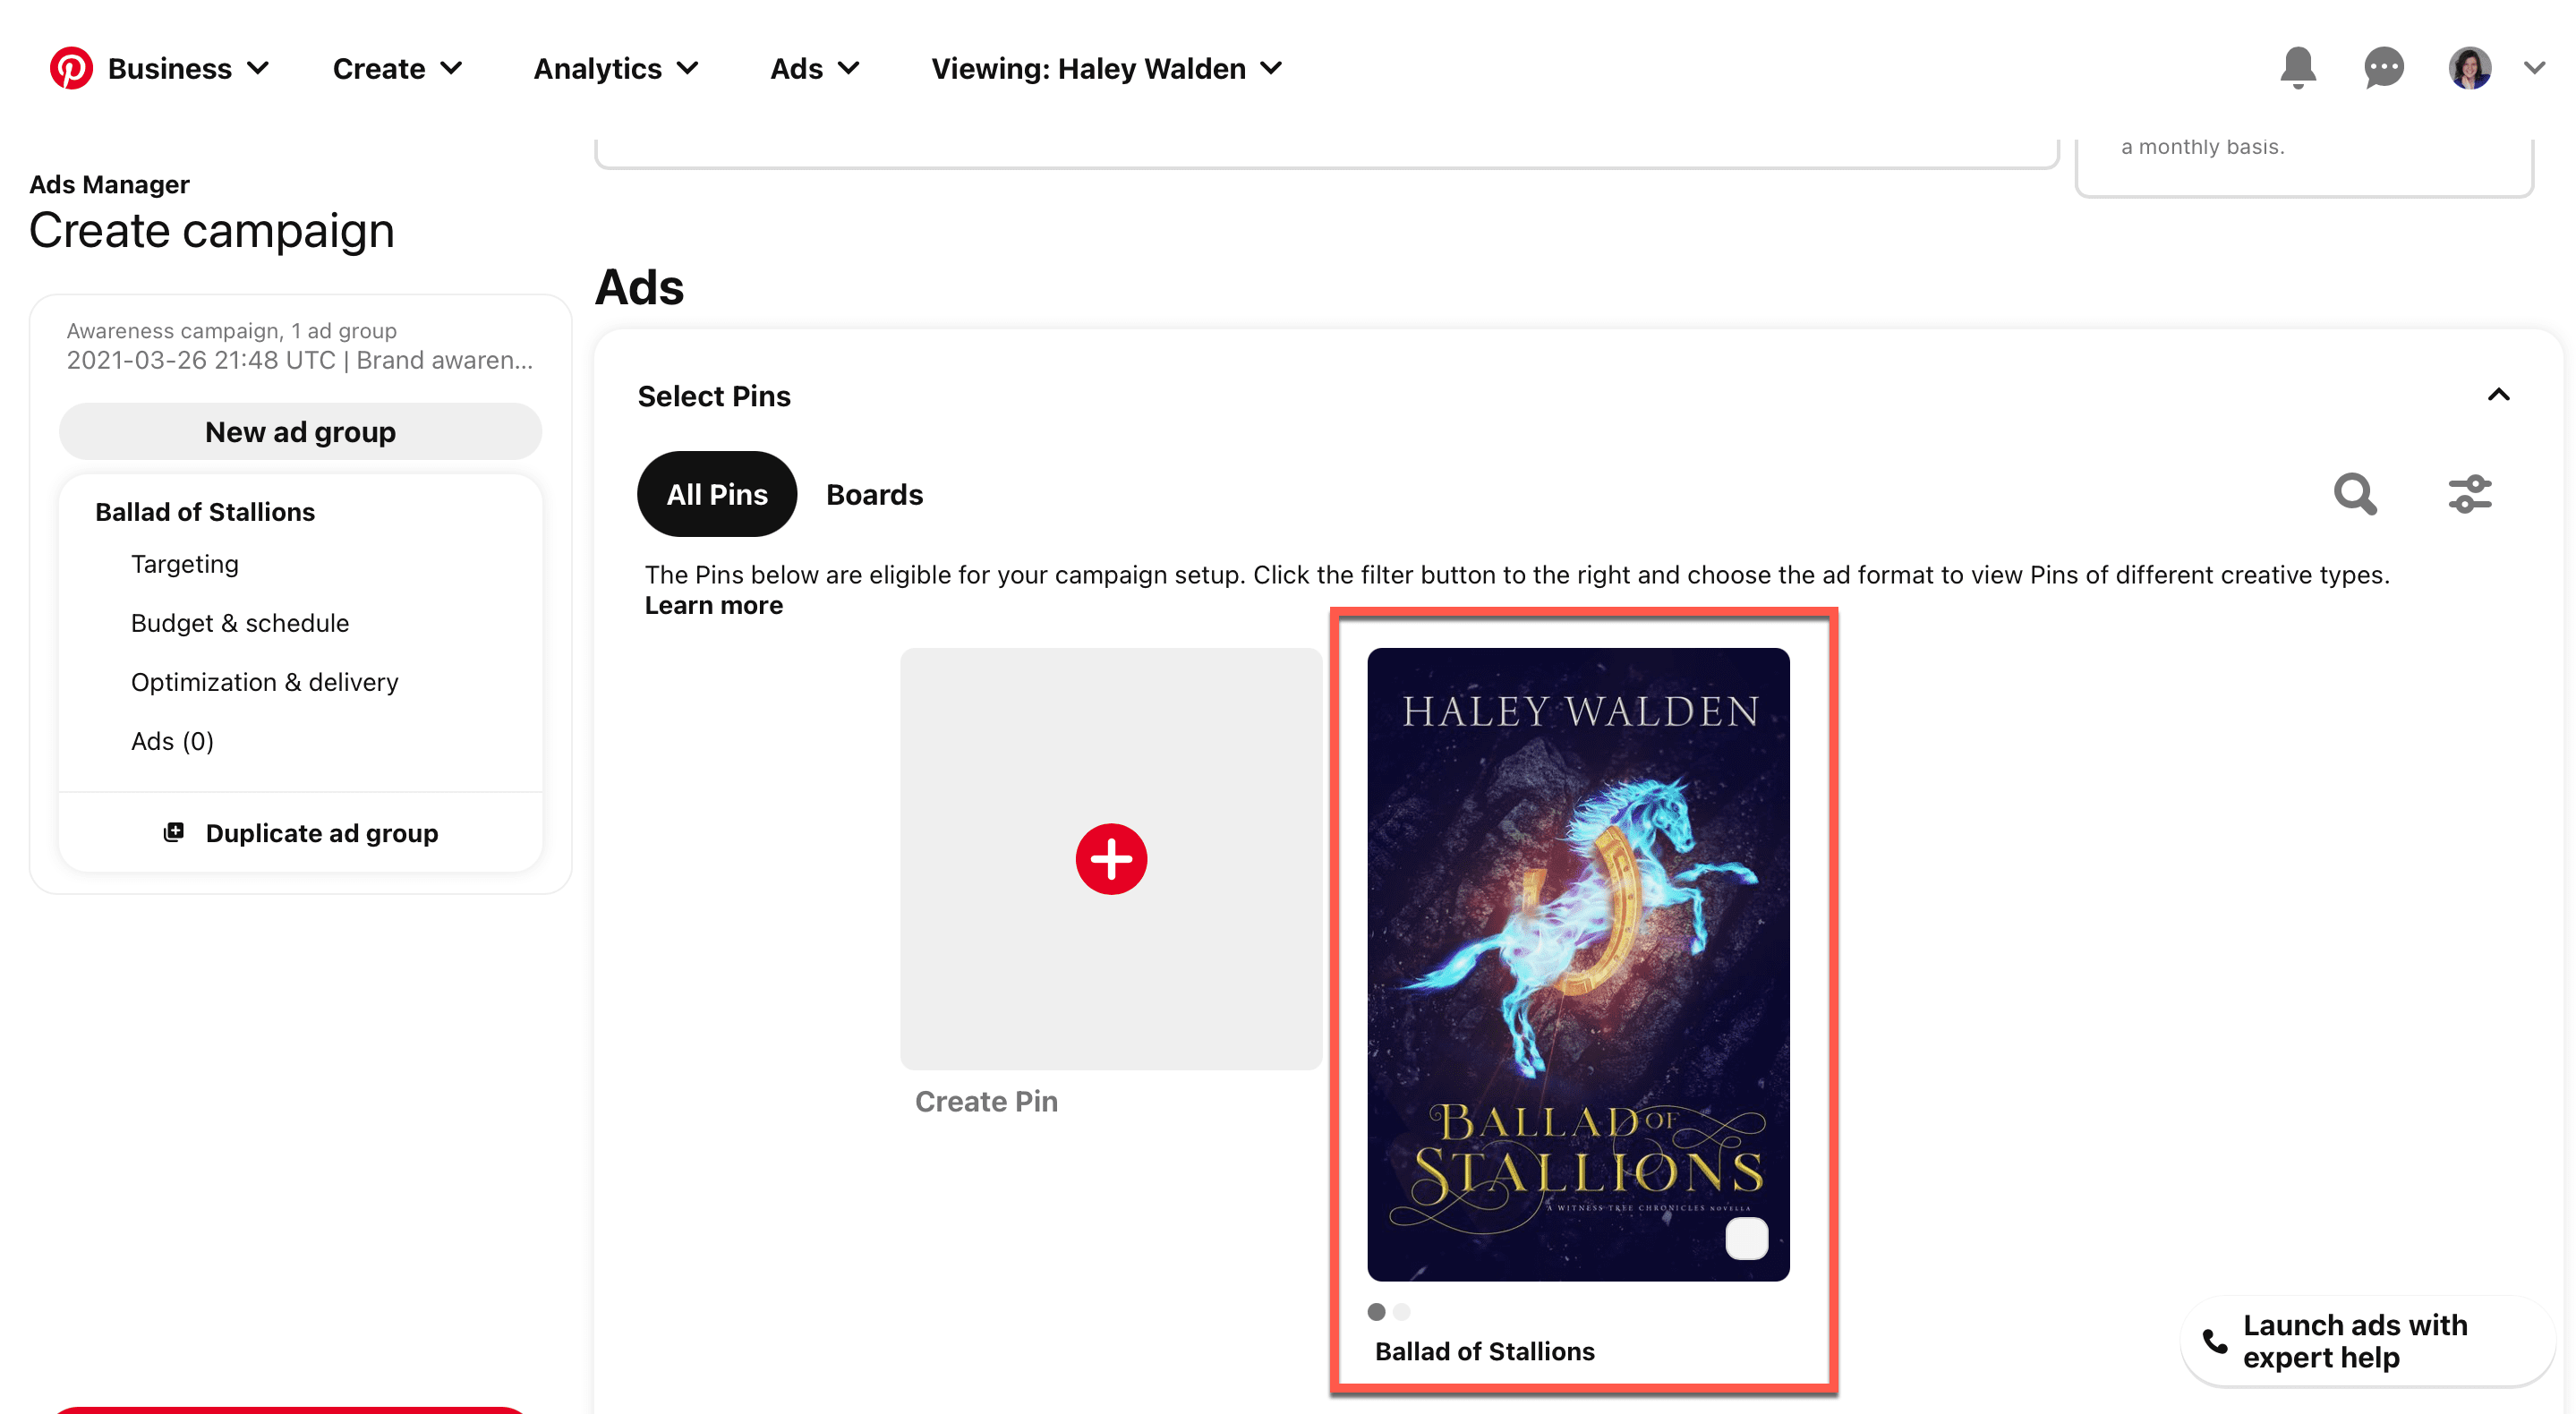Viewport: 2576px width, 1414px height.
Task: Click the Pinterest logo icon
Action: 71,68
